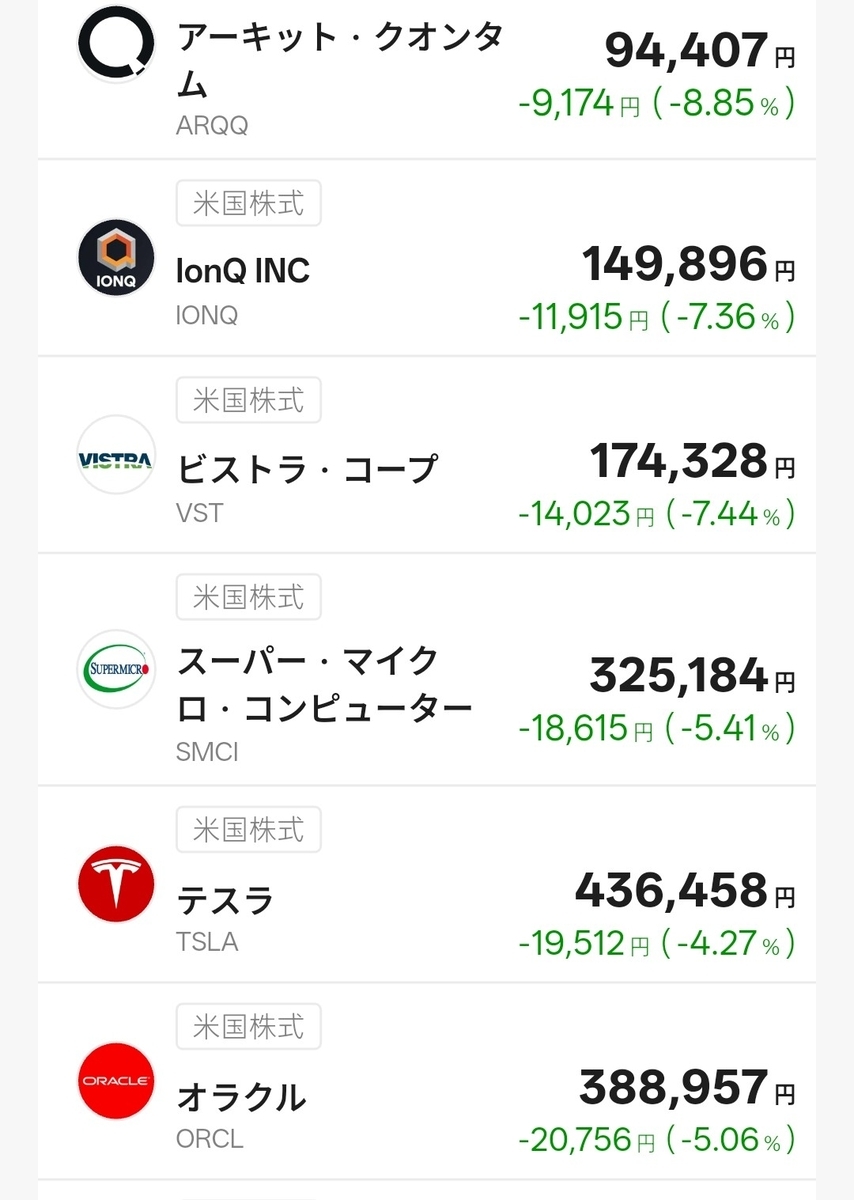Open the テスラ stock name
The image size is (854, 1200).
coord(225,900)
